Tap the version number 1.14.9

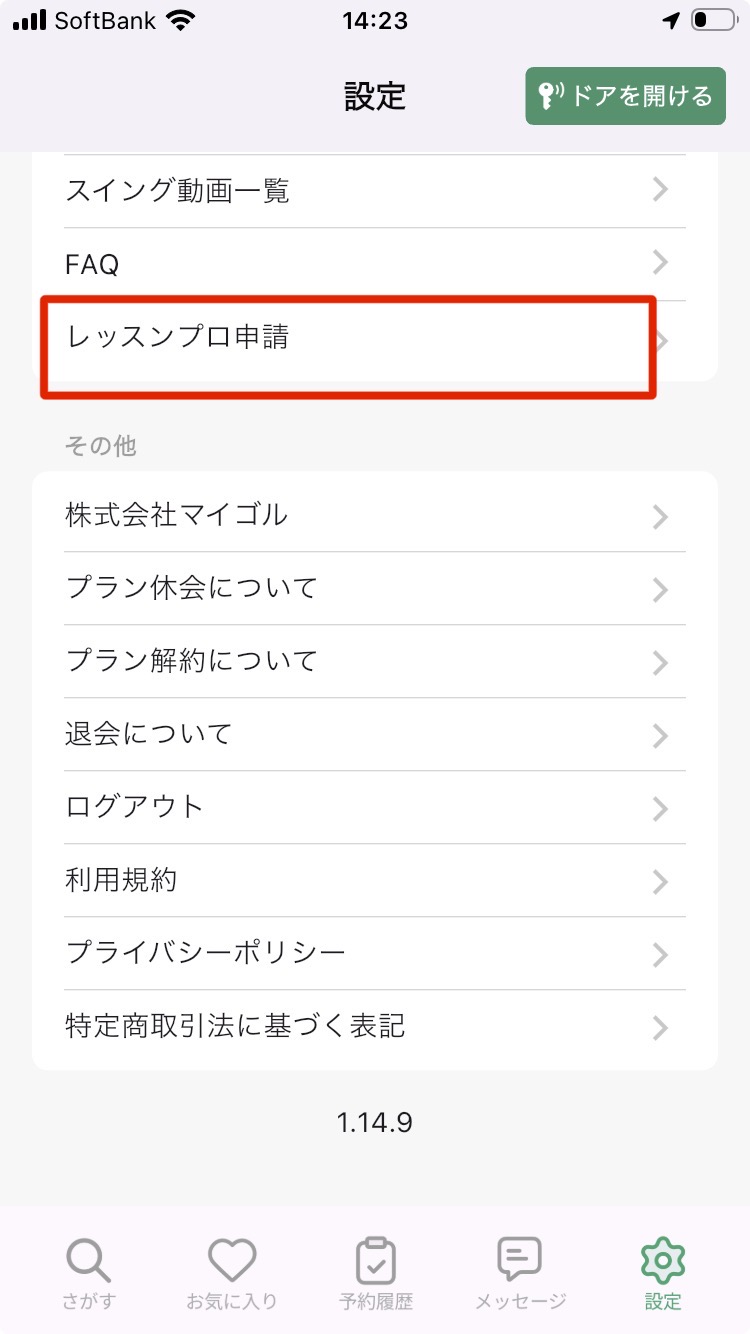click(x=375, y=1122)
